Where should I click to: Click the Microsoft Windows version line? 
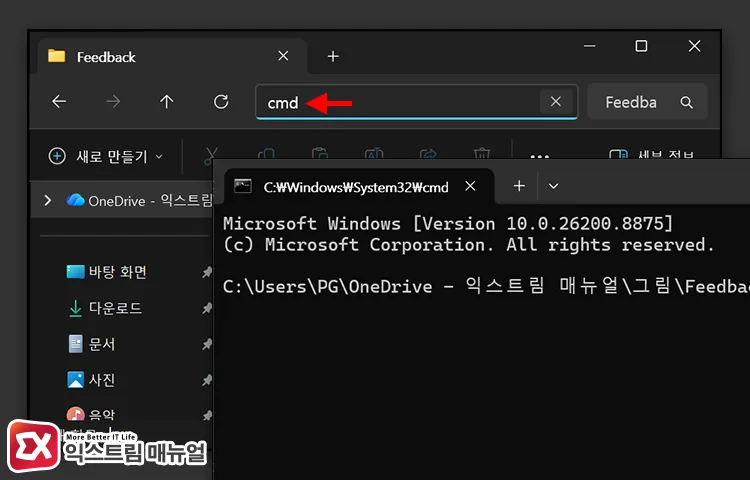tap(448, 223)
